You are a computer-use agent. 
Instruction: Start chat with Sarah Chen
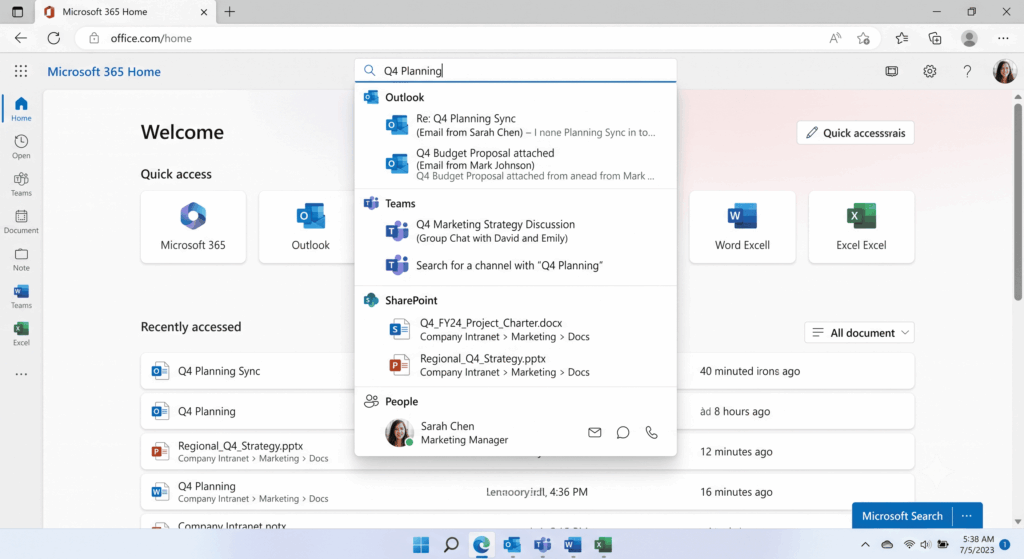(x=623, y=432)
